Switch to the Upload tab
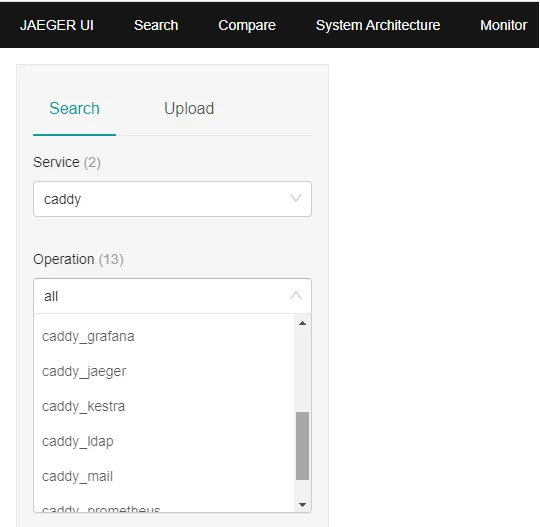This screenshot has height=527, width=540. click(x=189, y=108)
